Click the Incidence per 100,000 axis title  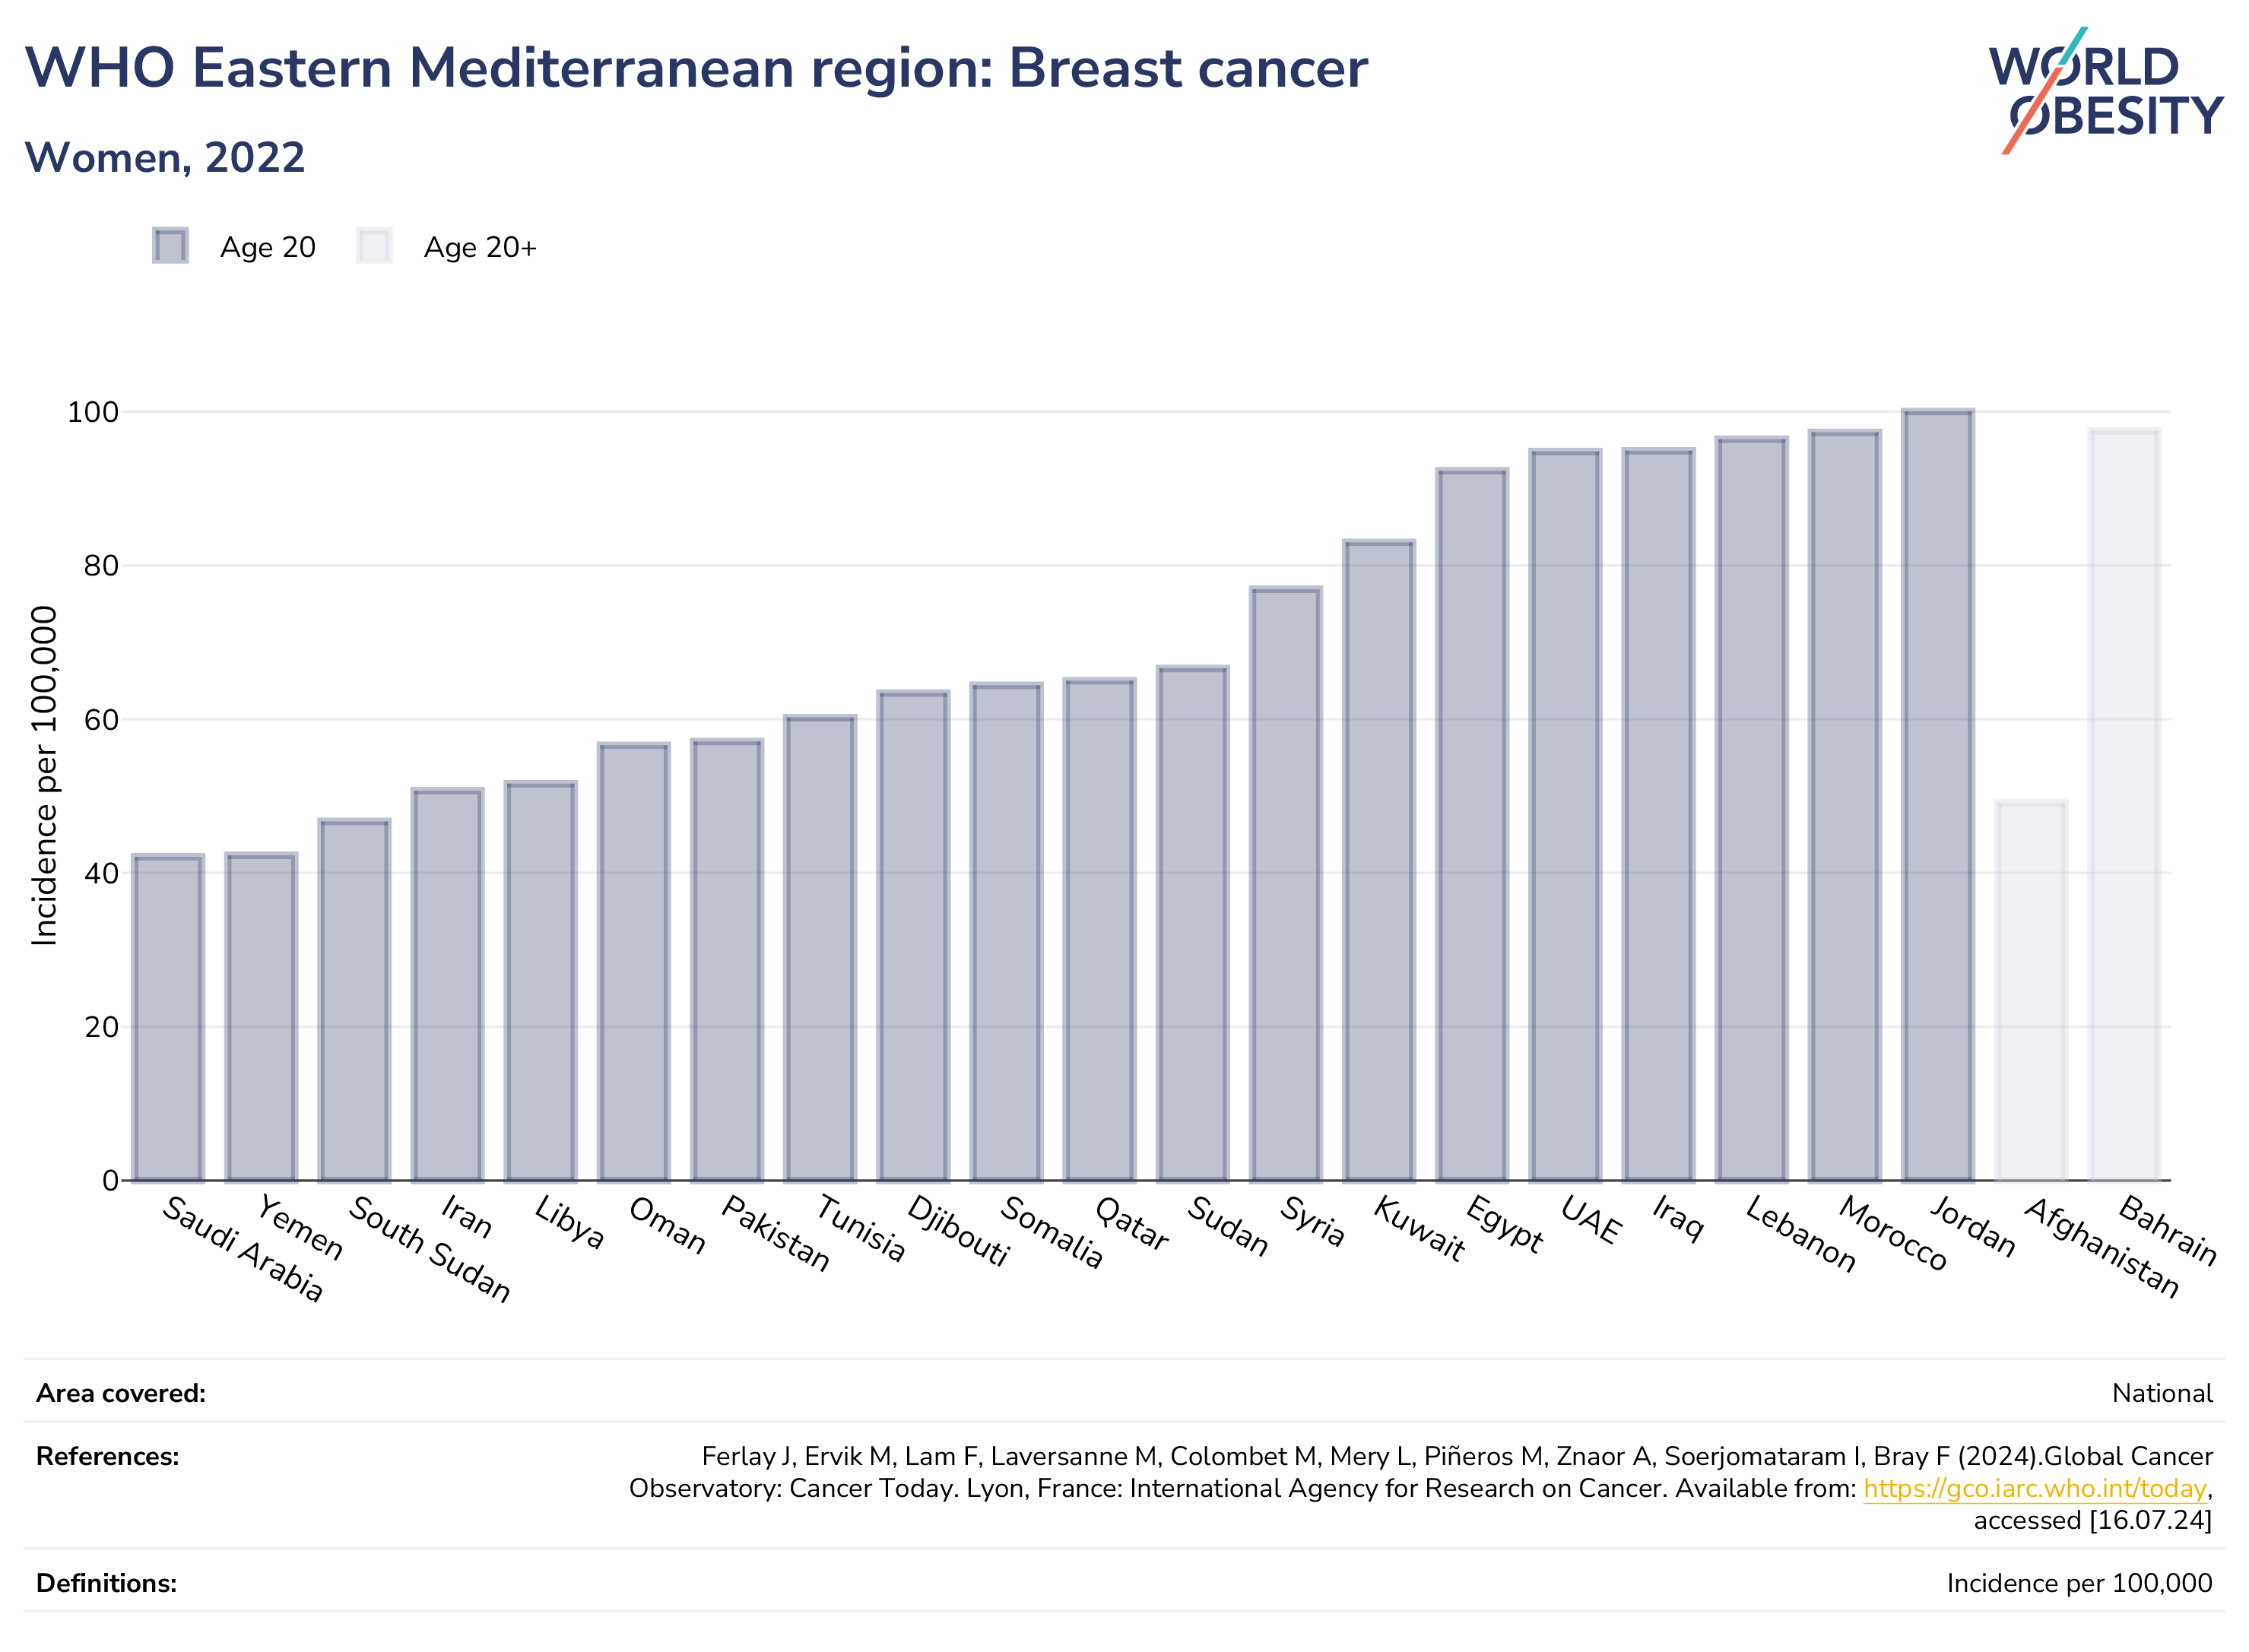[x=44, y=775]
